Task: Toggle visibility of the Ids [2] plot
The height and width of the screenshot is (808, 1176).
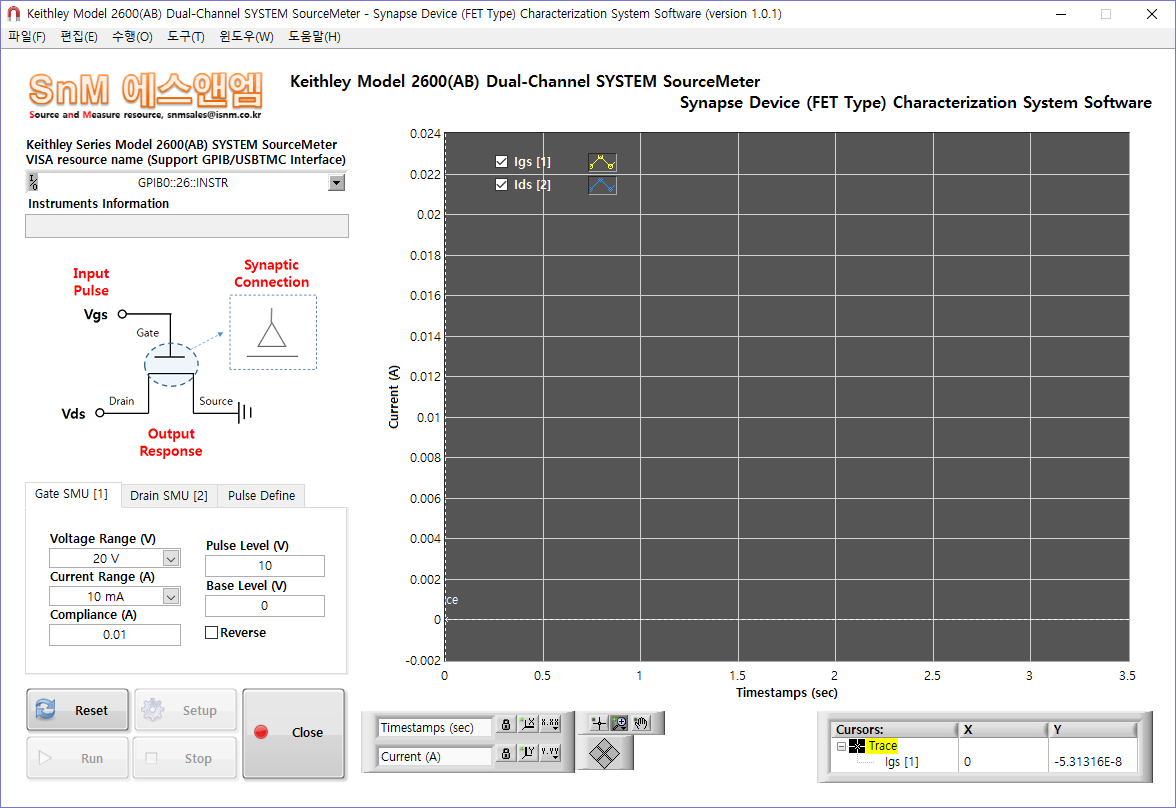Action: (502, 185)
